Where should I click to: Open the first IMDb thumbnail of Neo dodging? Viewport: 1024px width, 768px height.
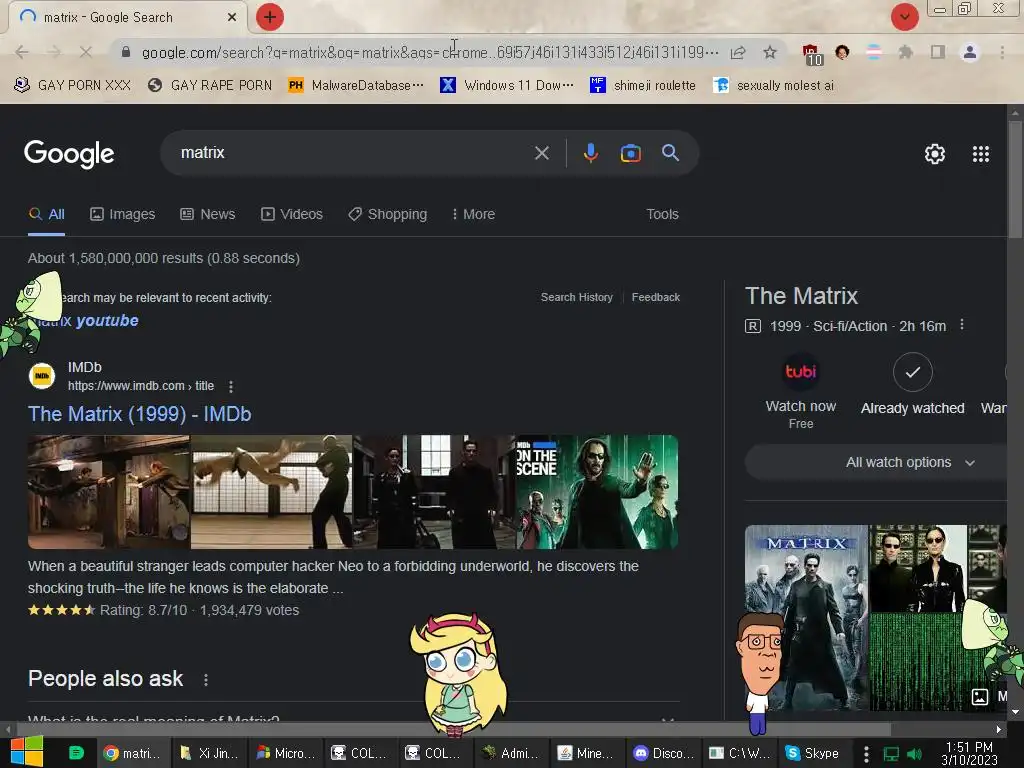pyautogui.click(x=109, y=492)
